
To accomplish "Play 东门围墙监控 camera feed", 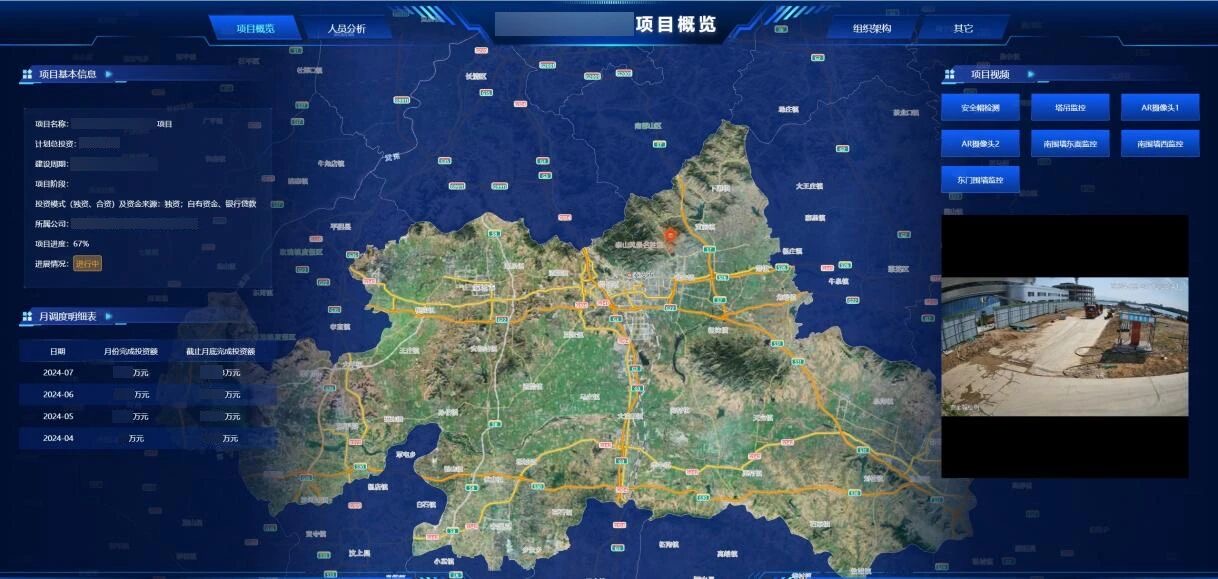I will click(x=980, y=180).
